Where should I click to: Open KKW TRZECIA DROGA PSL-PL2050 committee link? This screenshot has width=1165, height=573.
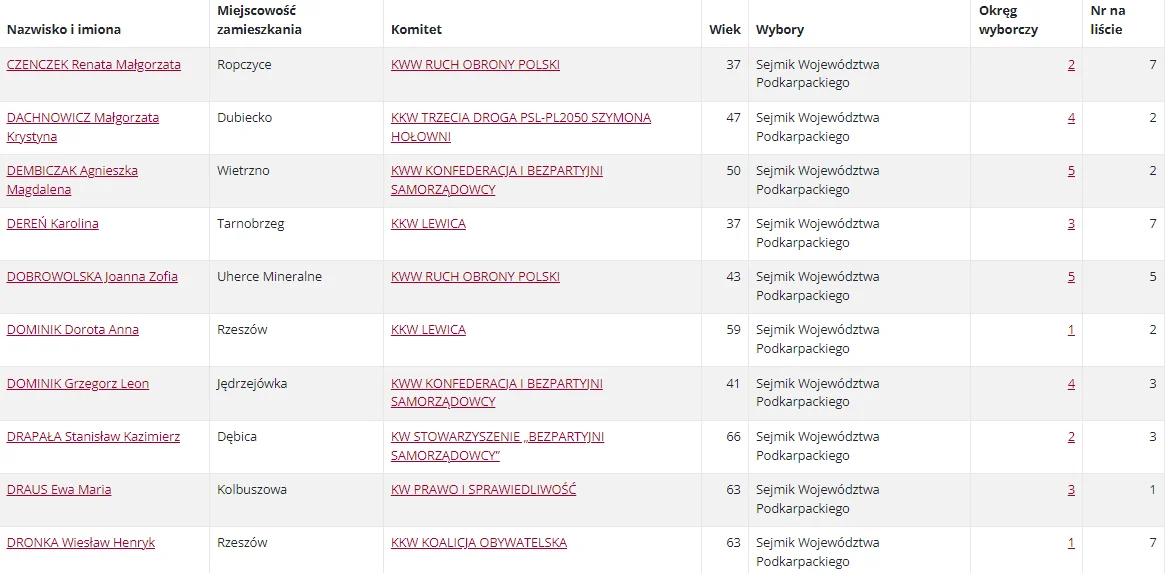click(x=521, y=127)
